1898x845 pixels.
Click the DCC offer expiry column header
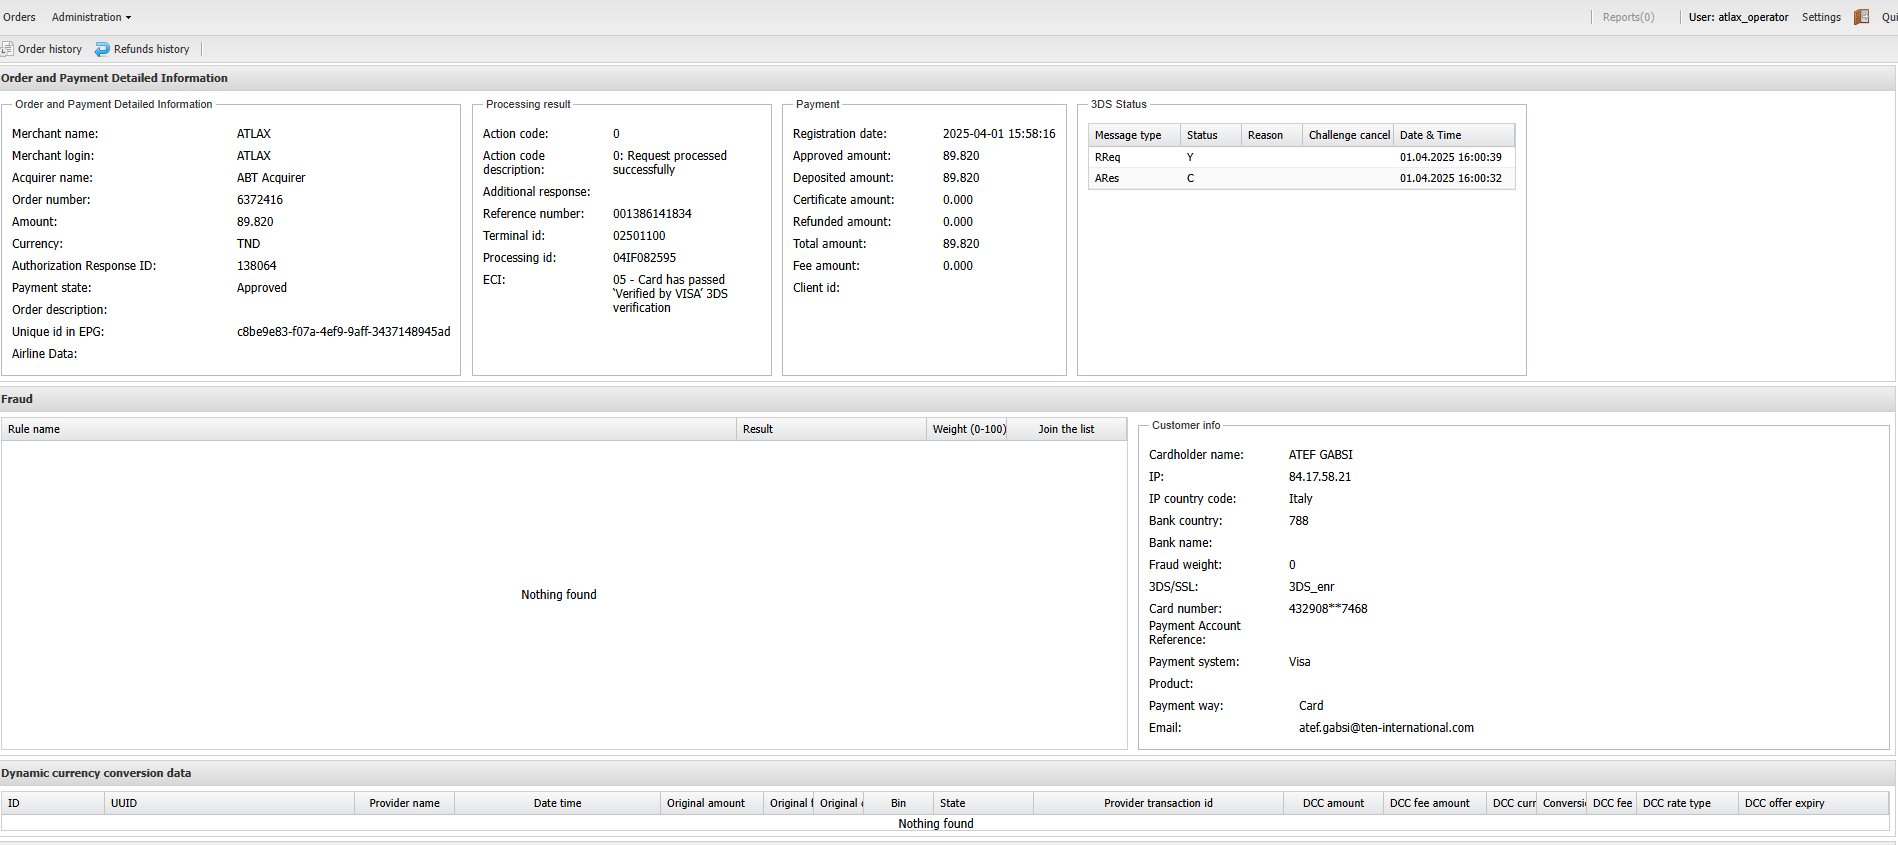(x=1784, y=803)
